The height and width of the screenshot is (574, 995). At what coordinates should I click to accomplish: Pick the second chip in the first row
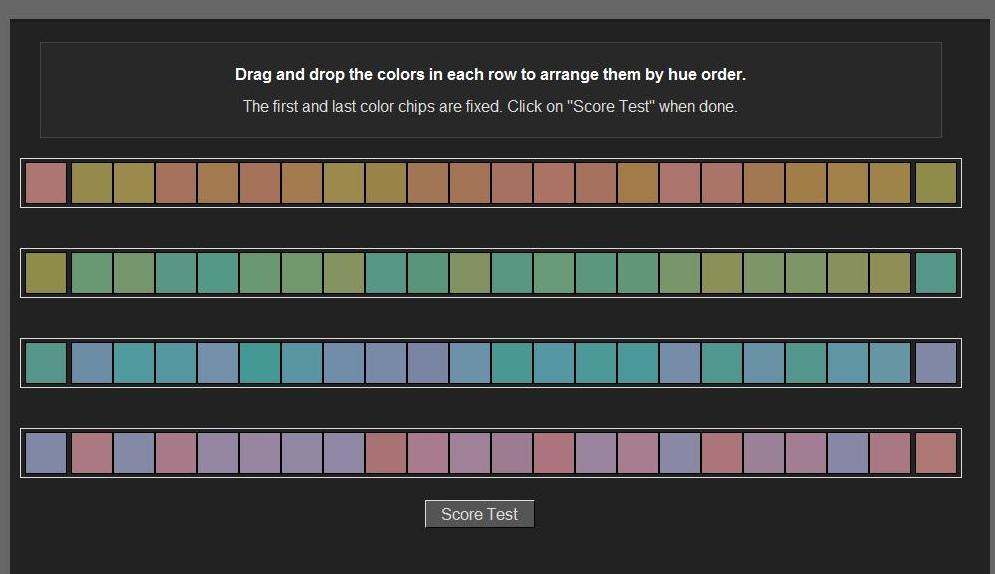[92, 183]
